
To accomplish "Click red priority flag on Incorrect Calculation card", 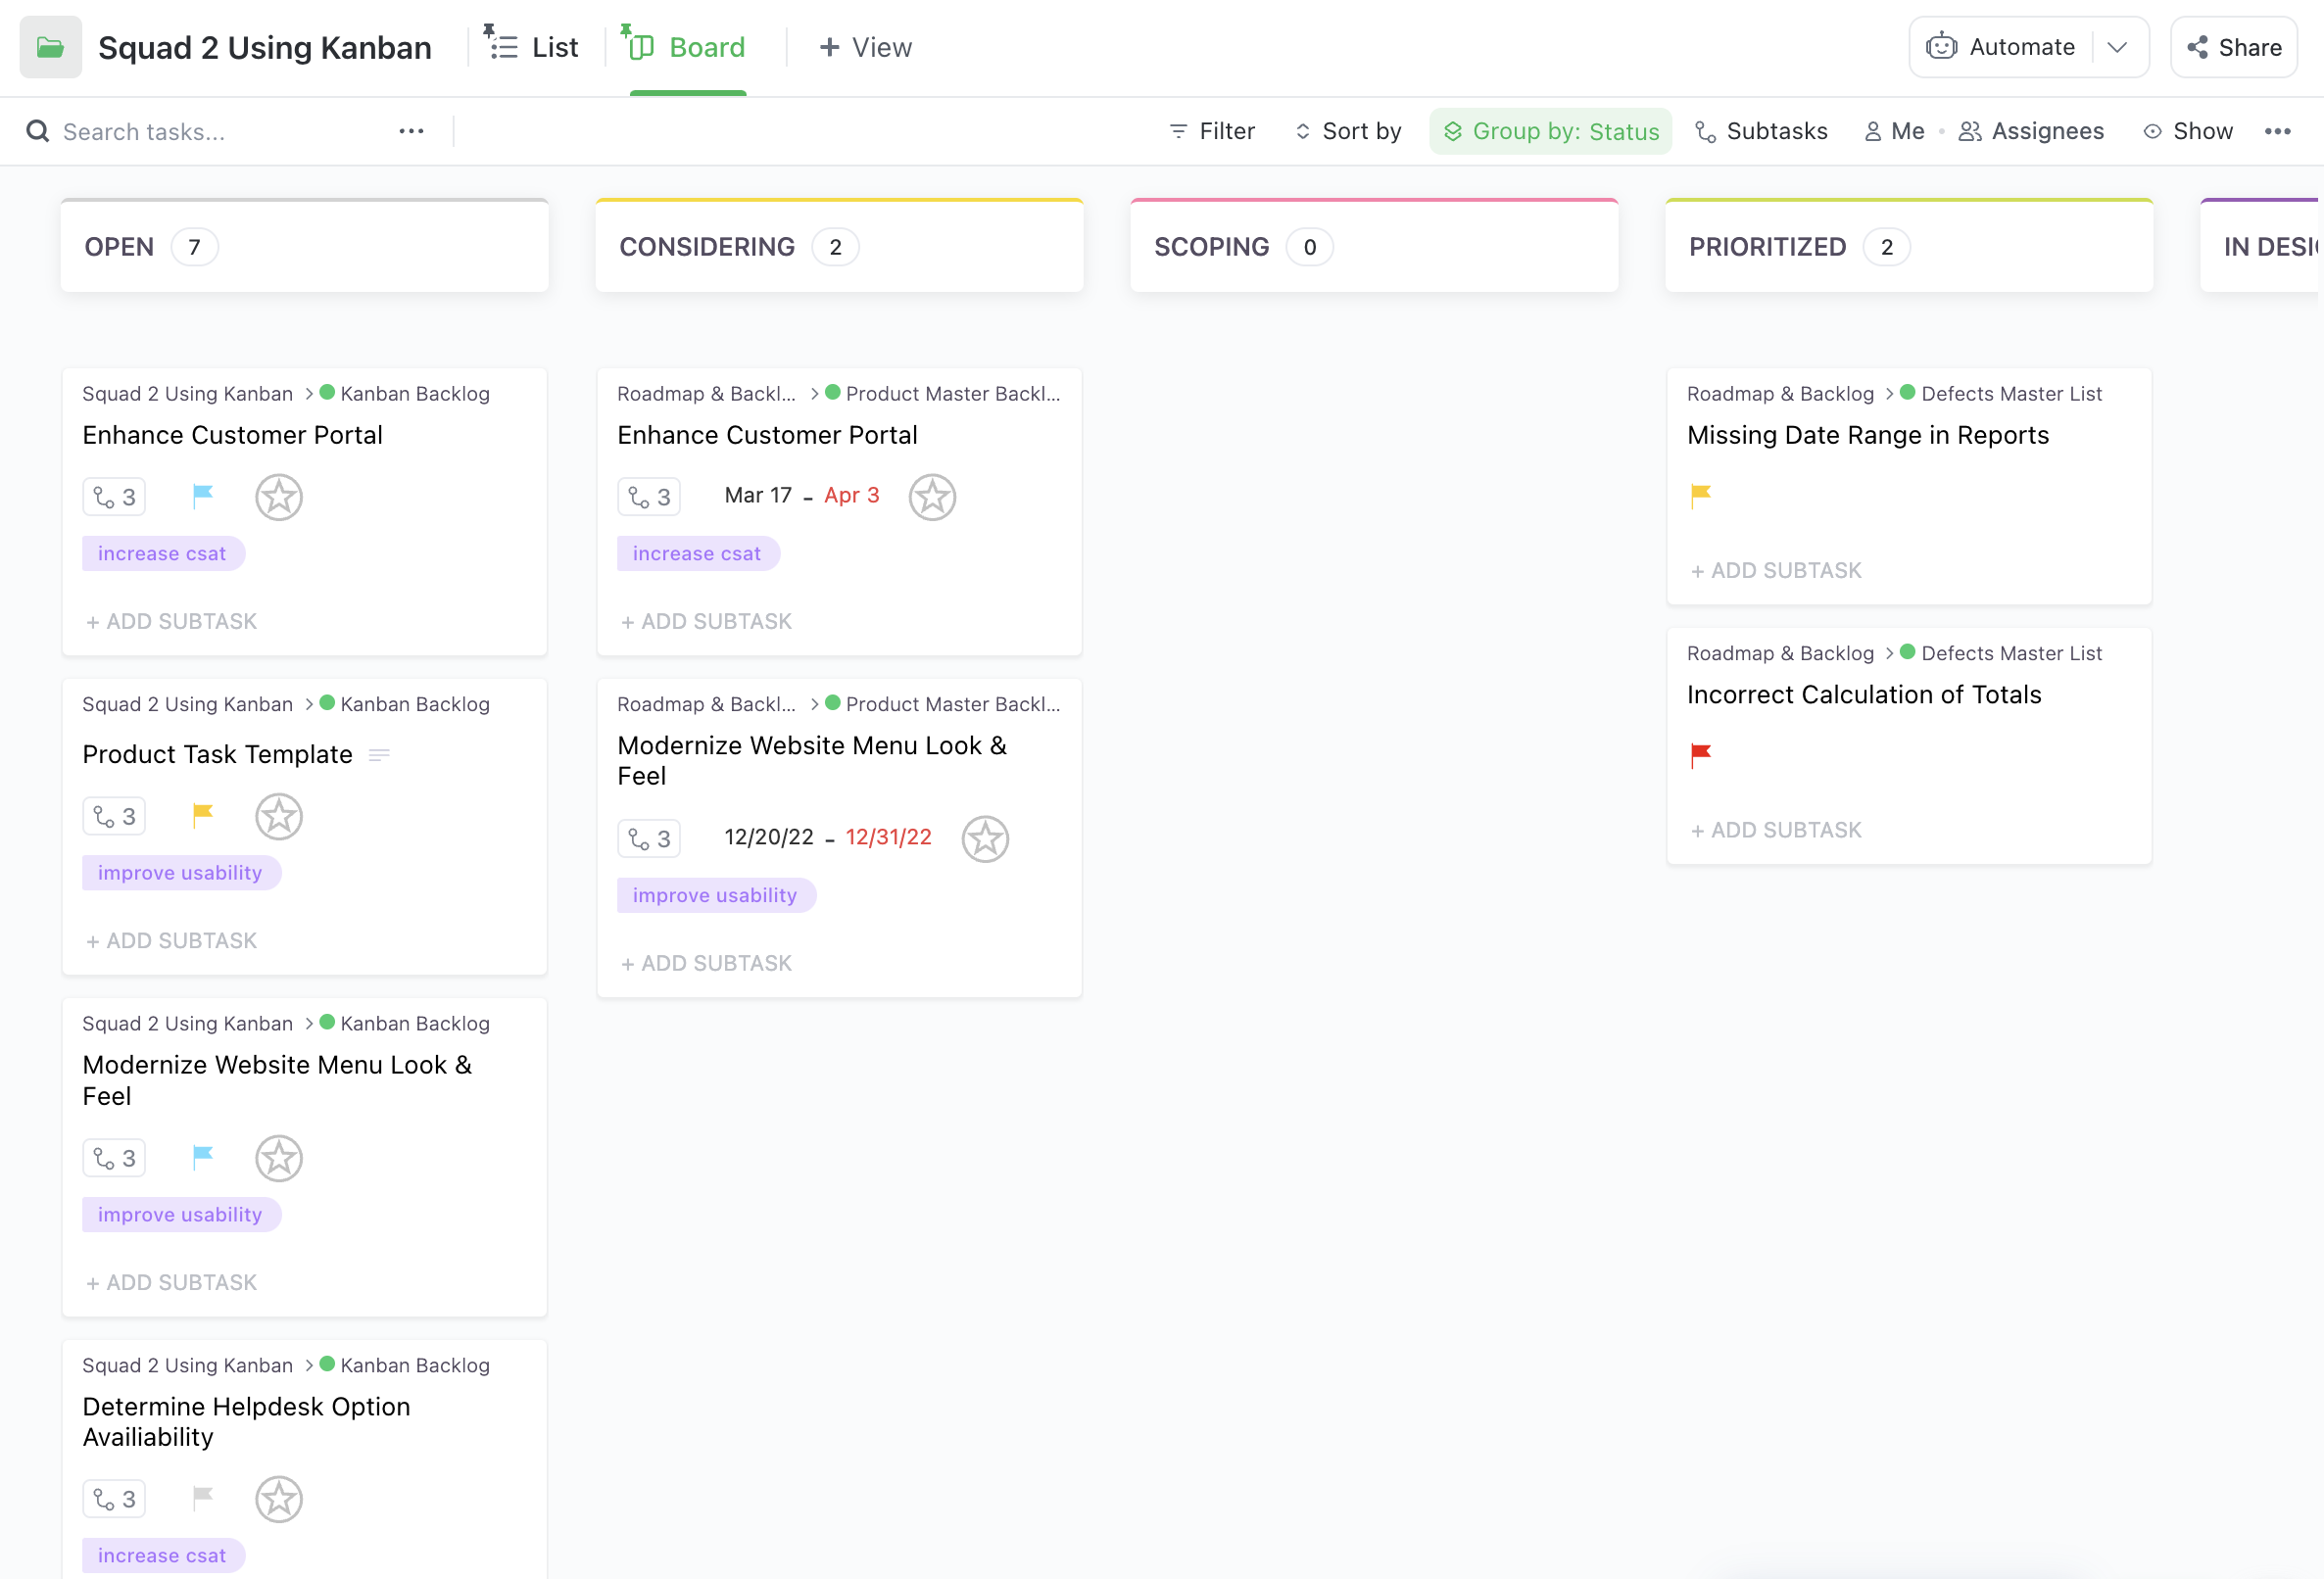I will [x=1700, y=754].
